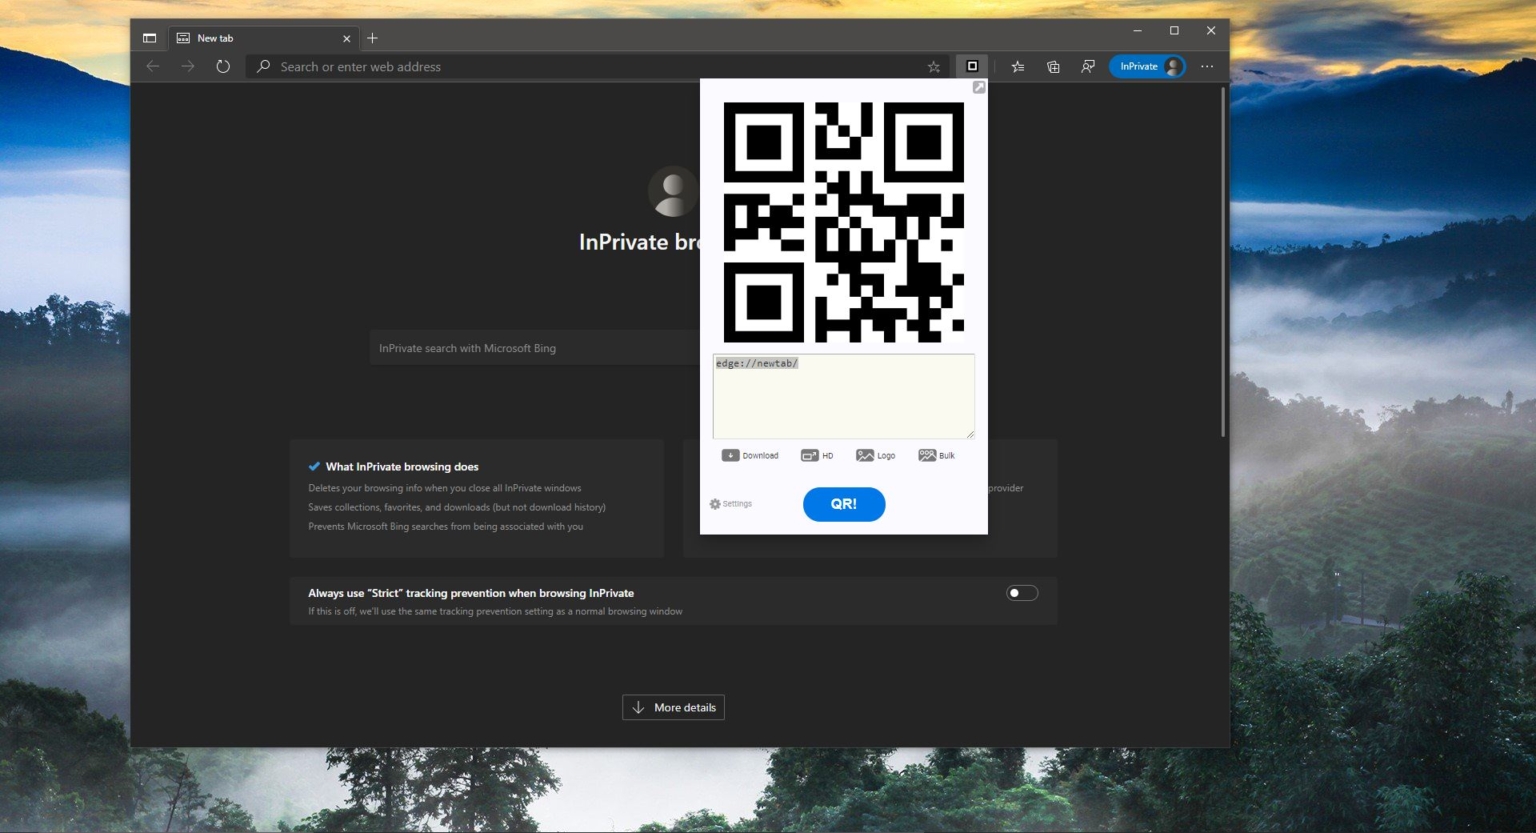Open the Favorites list

click(1017, 66)
